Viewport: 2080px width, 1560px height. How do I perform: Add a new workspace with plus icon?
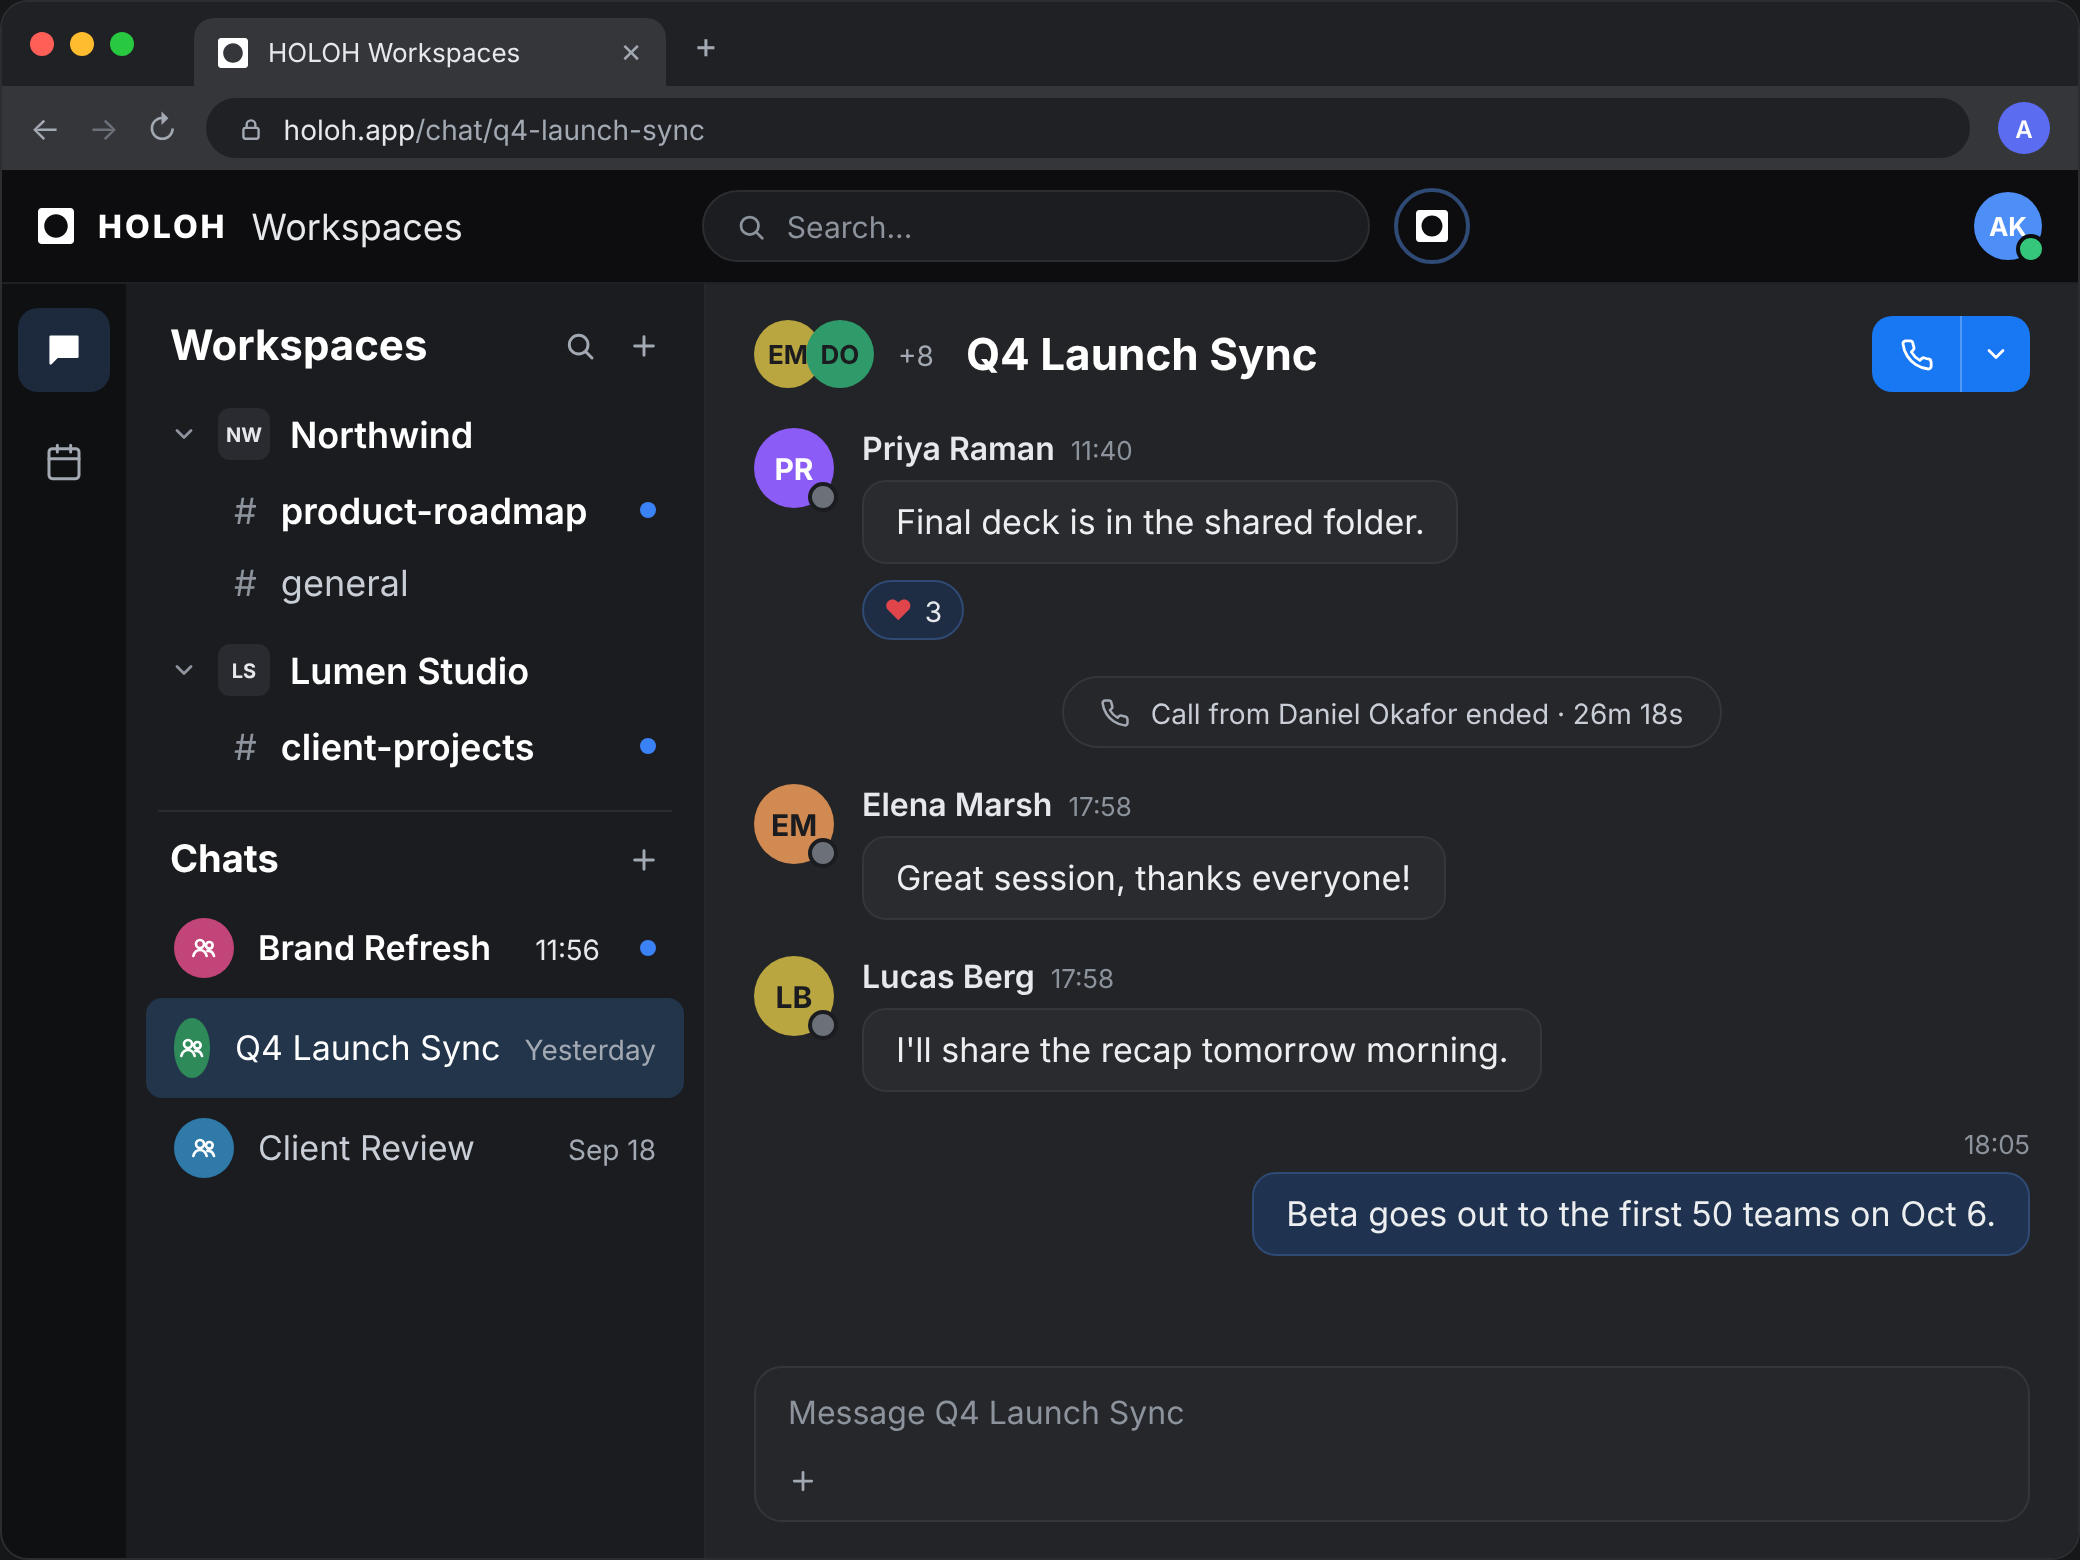(x=644, y=346)
